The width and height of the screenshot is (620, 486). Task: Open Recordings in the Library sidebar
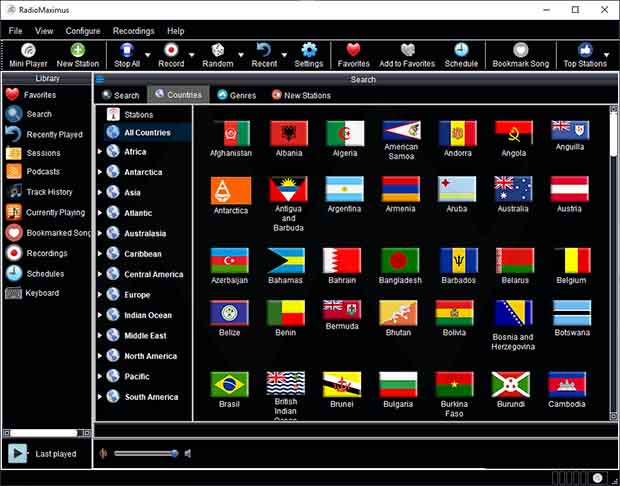36,253
